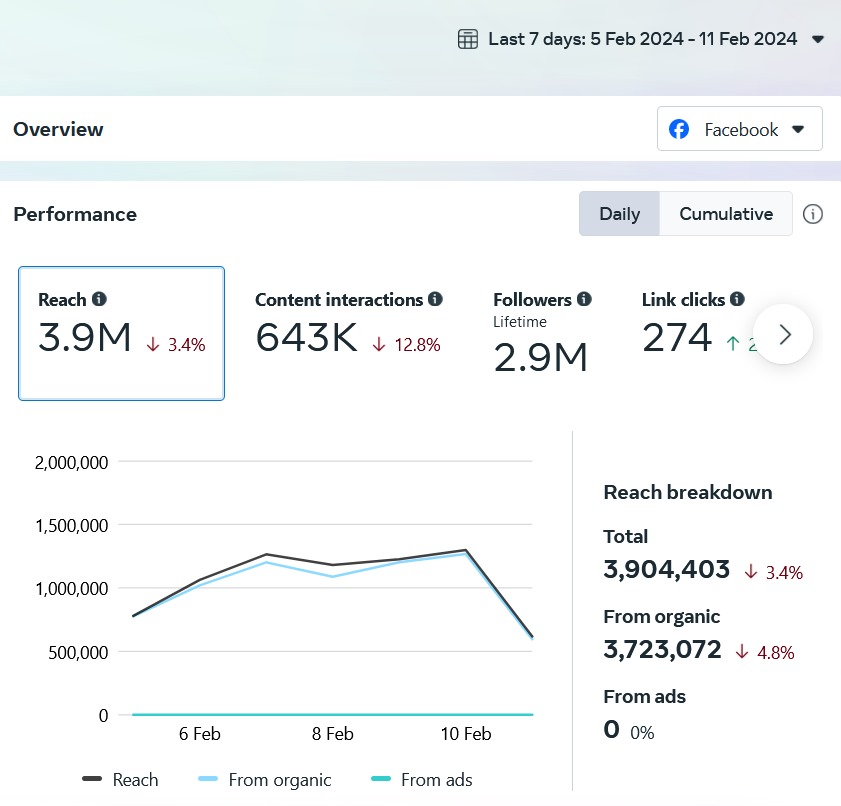The height and width of the screenshot is (806, 841).
Task: Click the Facebook logo icon in platform selector
Action: 679,129
